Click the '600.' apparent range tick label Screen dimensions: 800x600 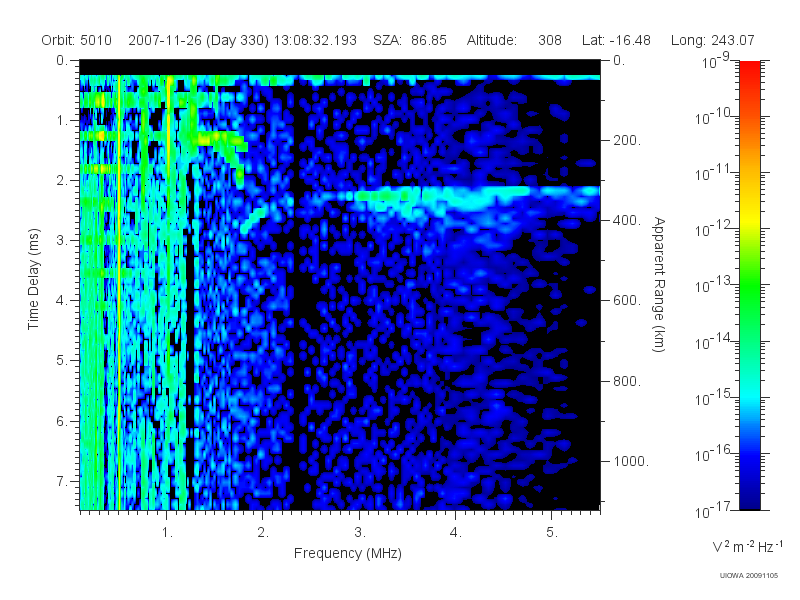tap(627, 301)
